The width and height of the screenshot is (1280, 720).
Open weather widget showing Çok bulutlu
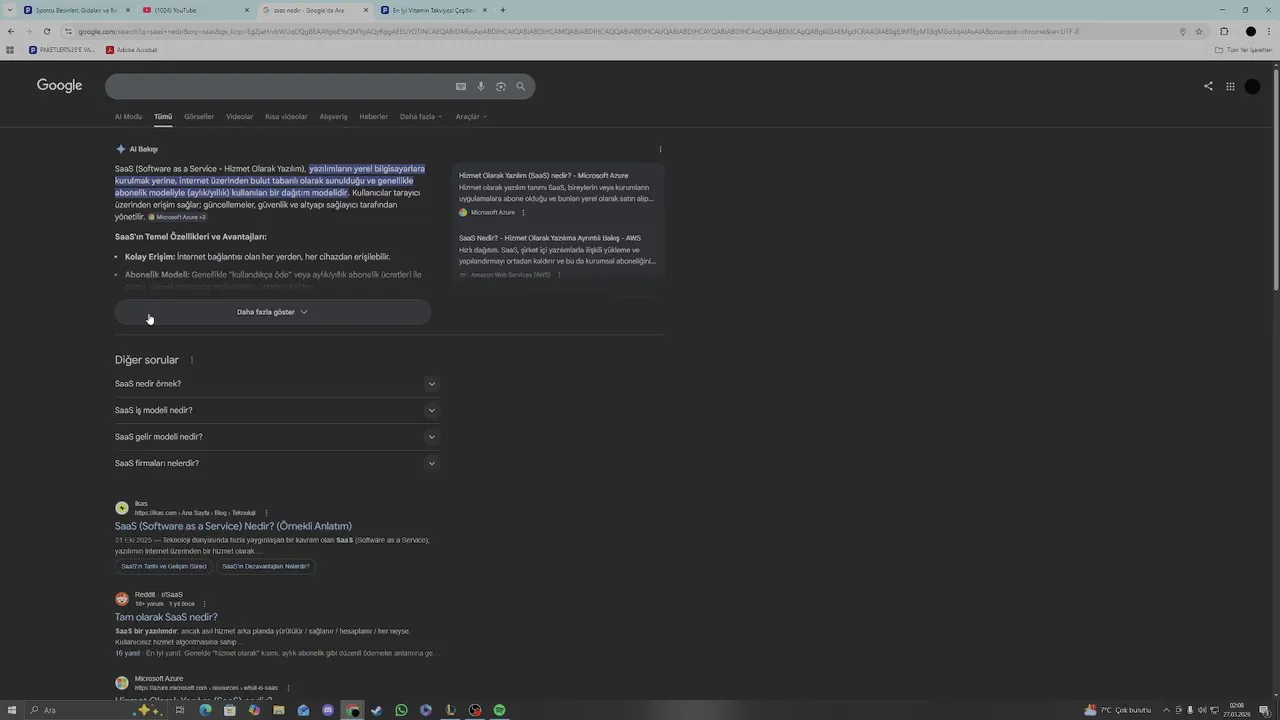[x=1117, y=710]
